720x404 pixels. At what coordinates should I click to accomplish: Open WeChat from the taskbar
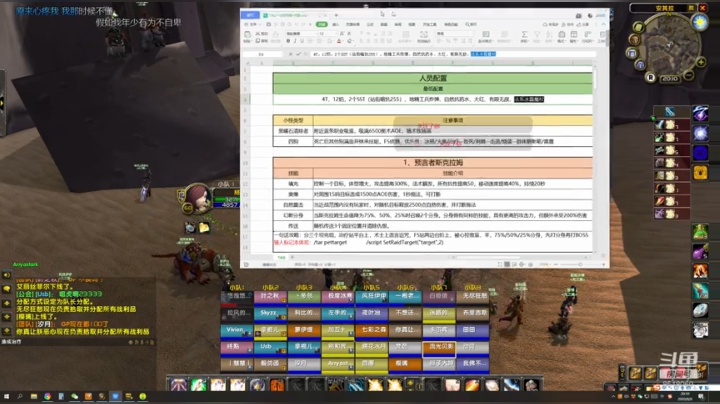pos(74,396)
